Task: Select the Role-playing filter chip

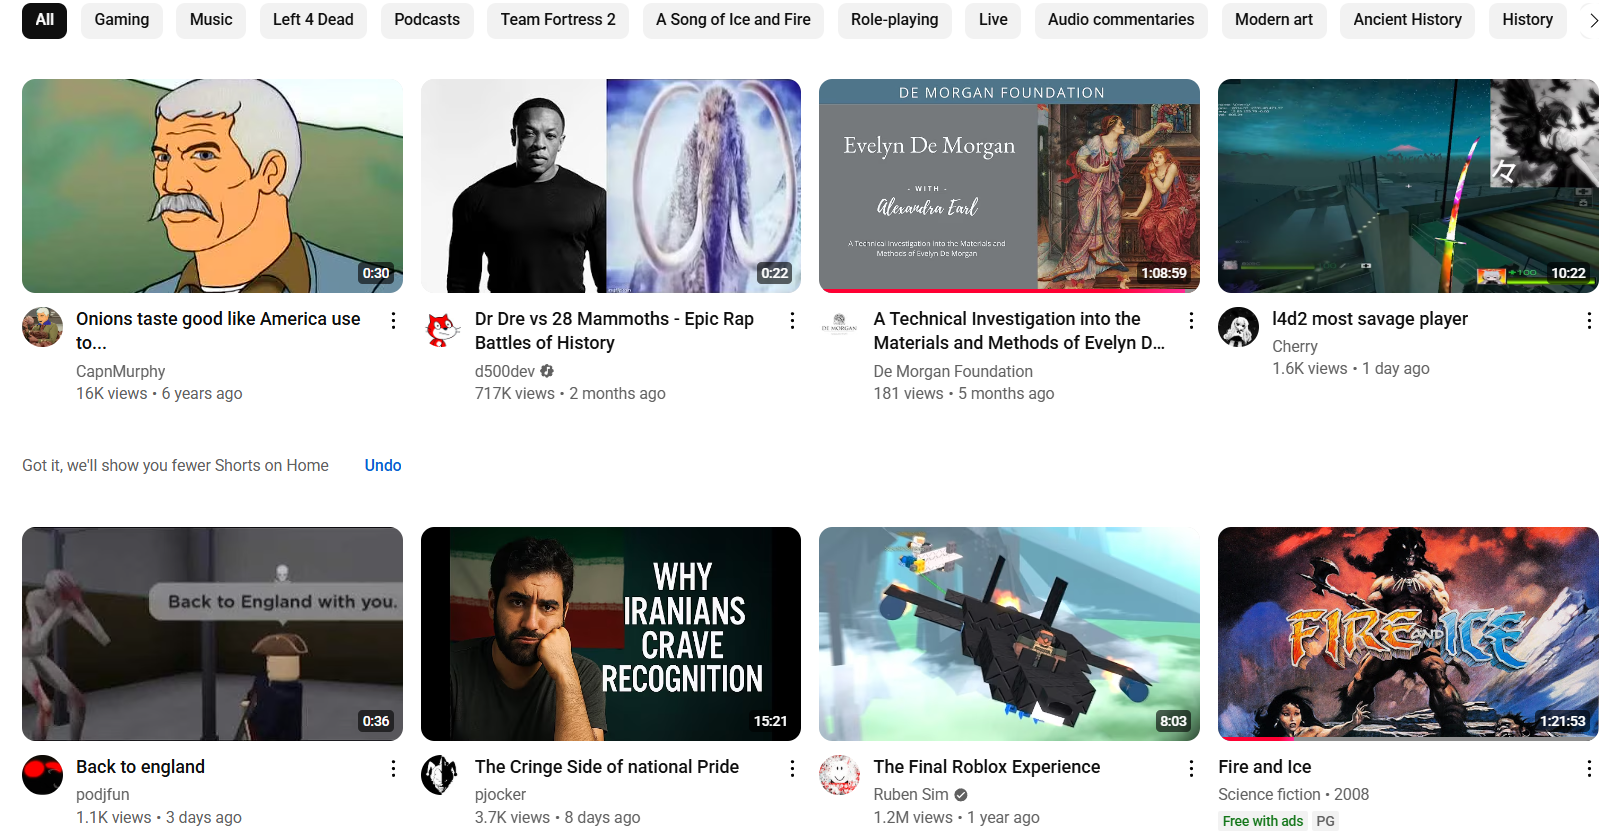Action: [x=894, y=20]
